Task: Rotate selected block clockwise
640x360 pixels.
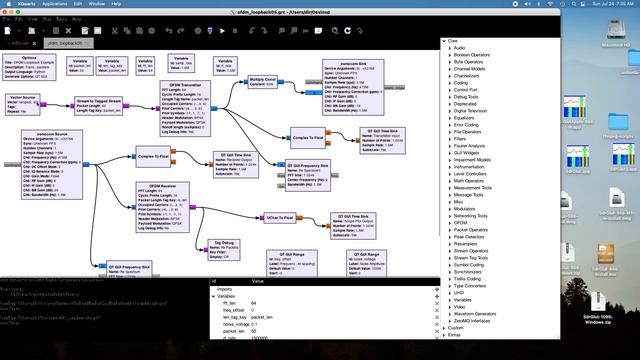Action: pos(264,31)
